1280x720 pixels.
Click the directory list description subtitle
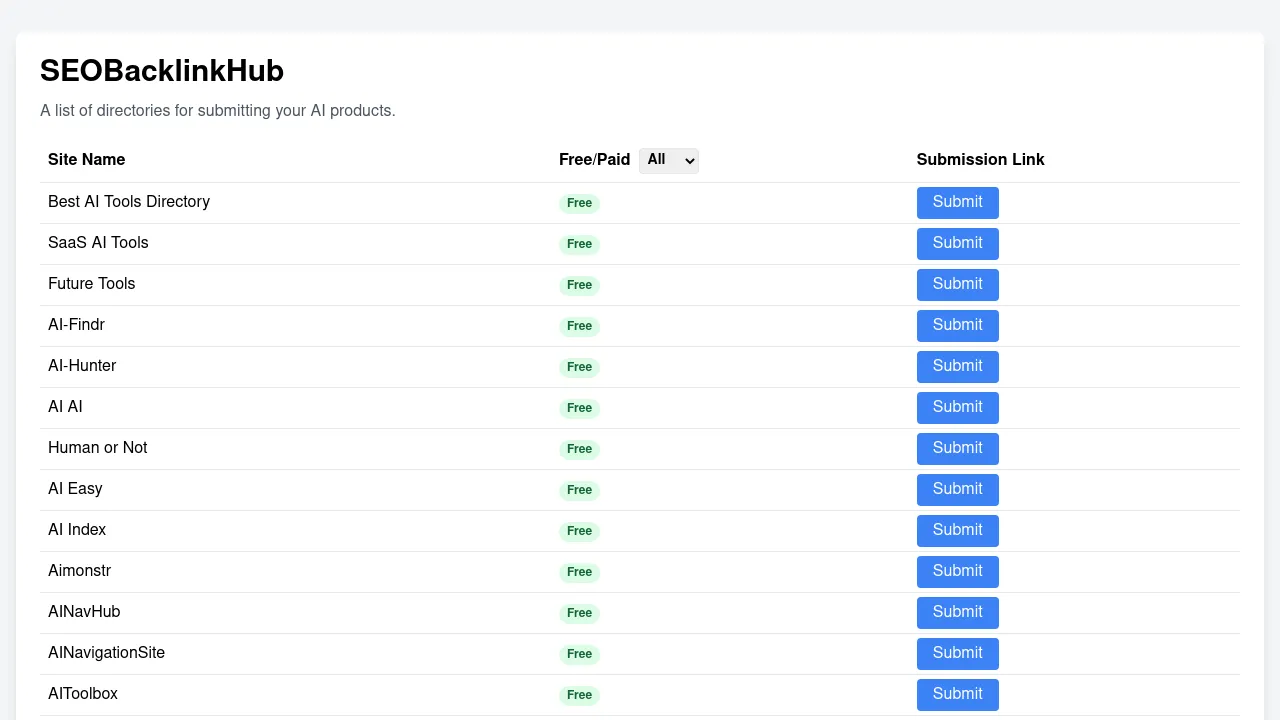pyautogui.click(x=218, y=111)
